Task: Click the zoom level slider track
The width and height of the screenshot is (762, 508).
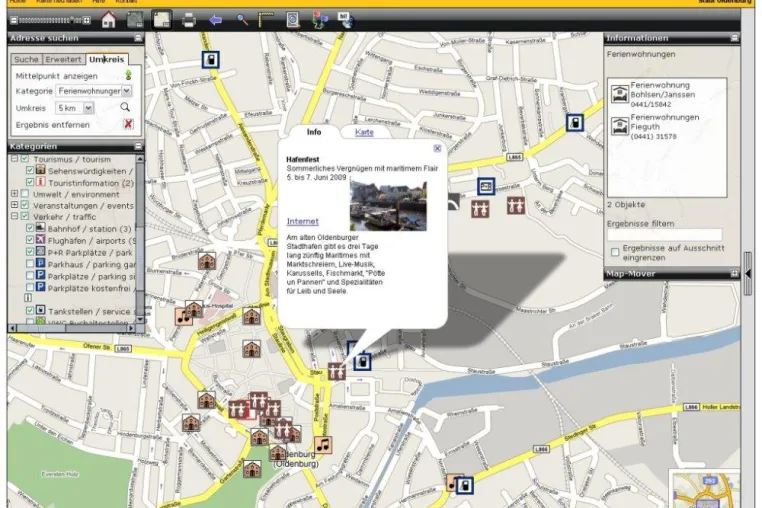Action: 50,20
